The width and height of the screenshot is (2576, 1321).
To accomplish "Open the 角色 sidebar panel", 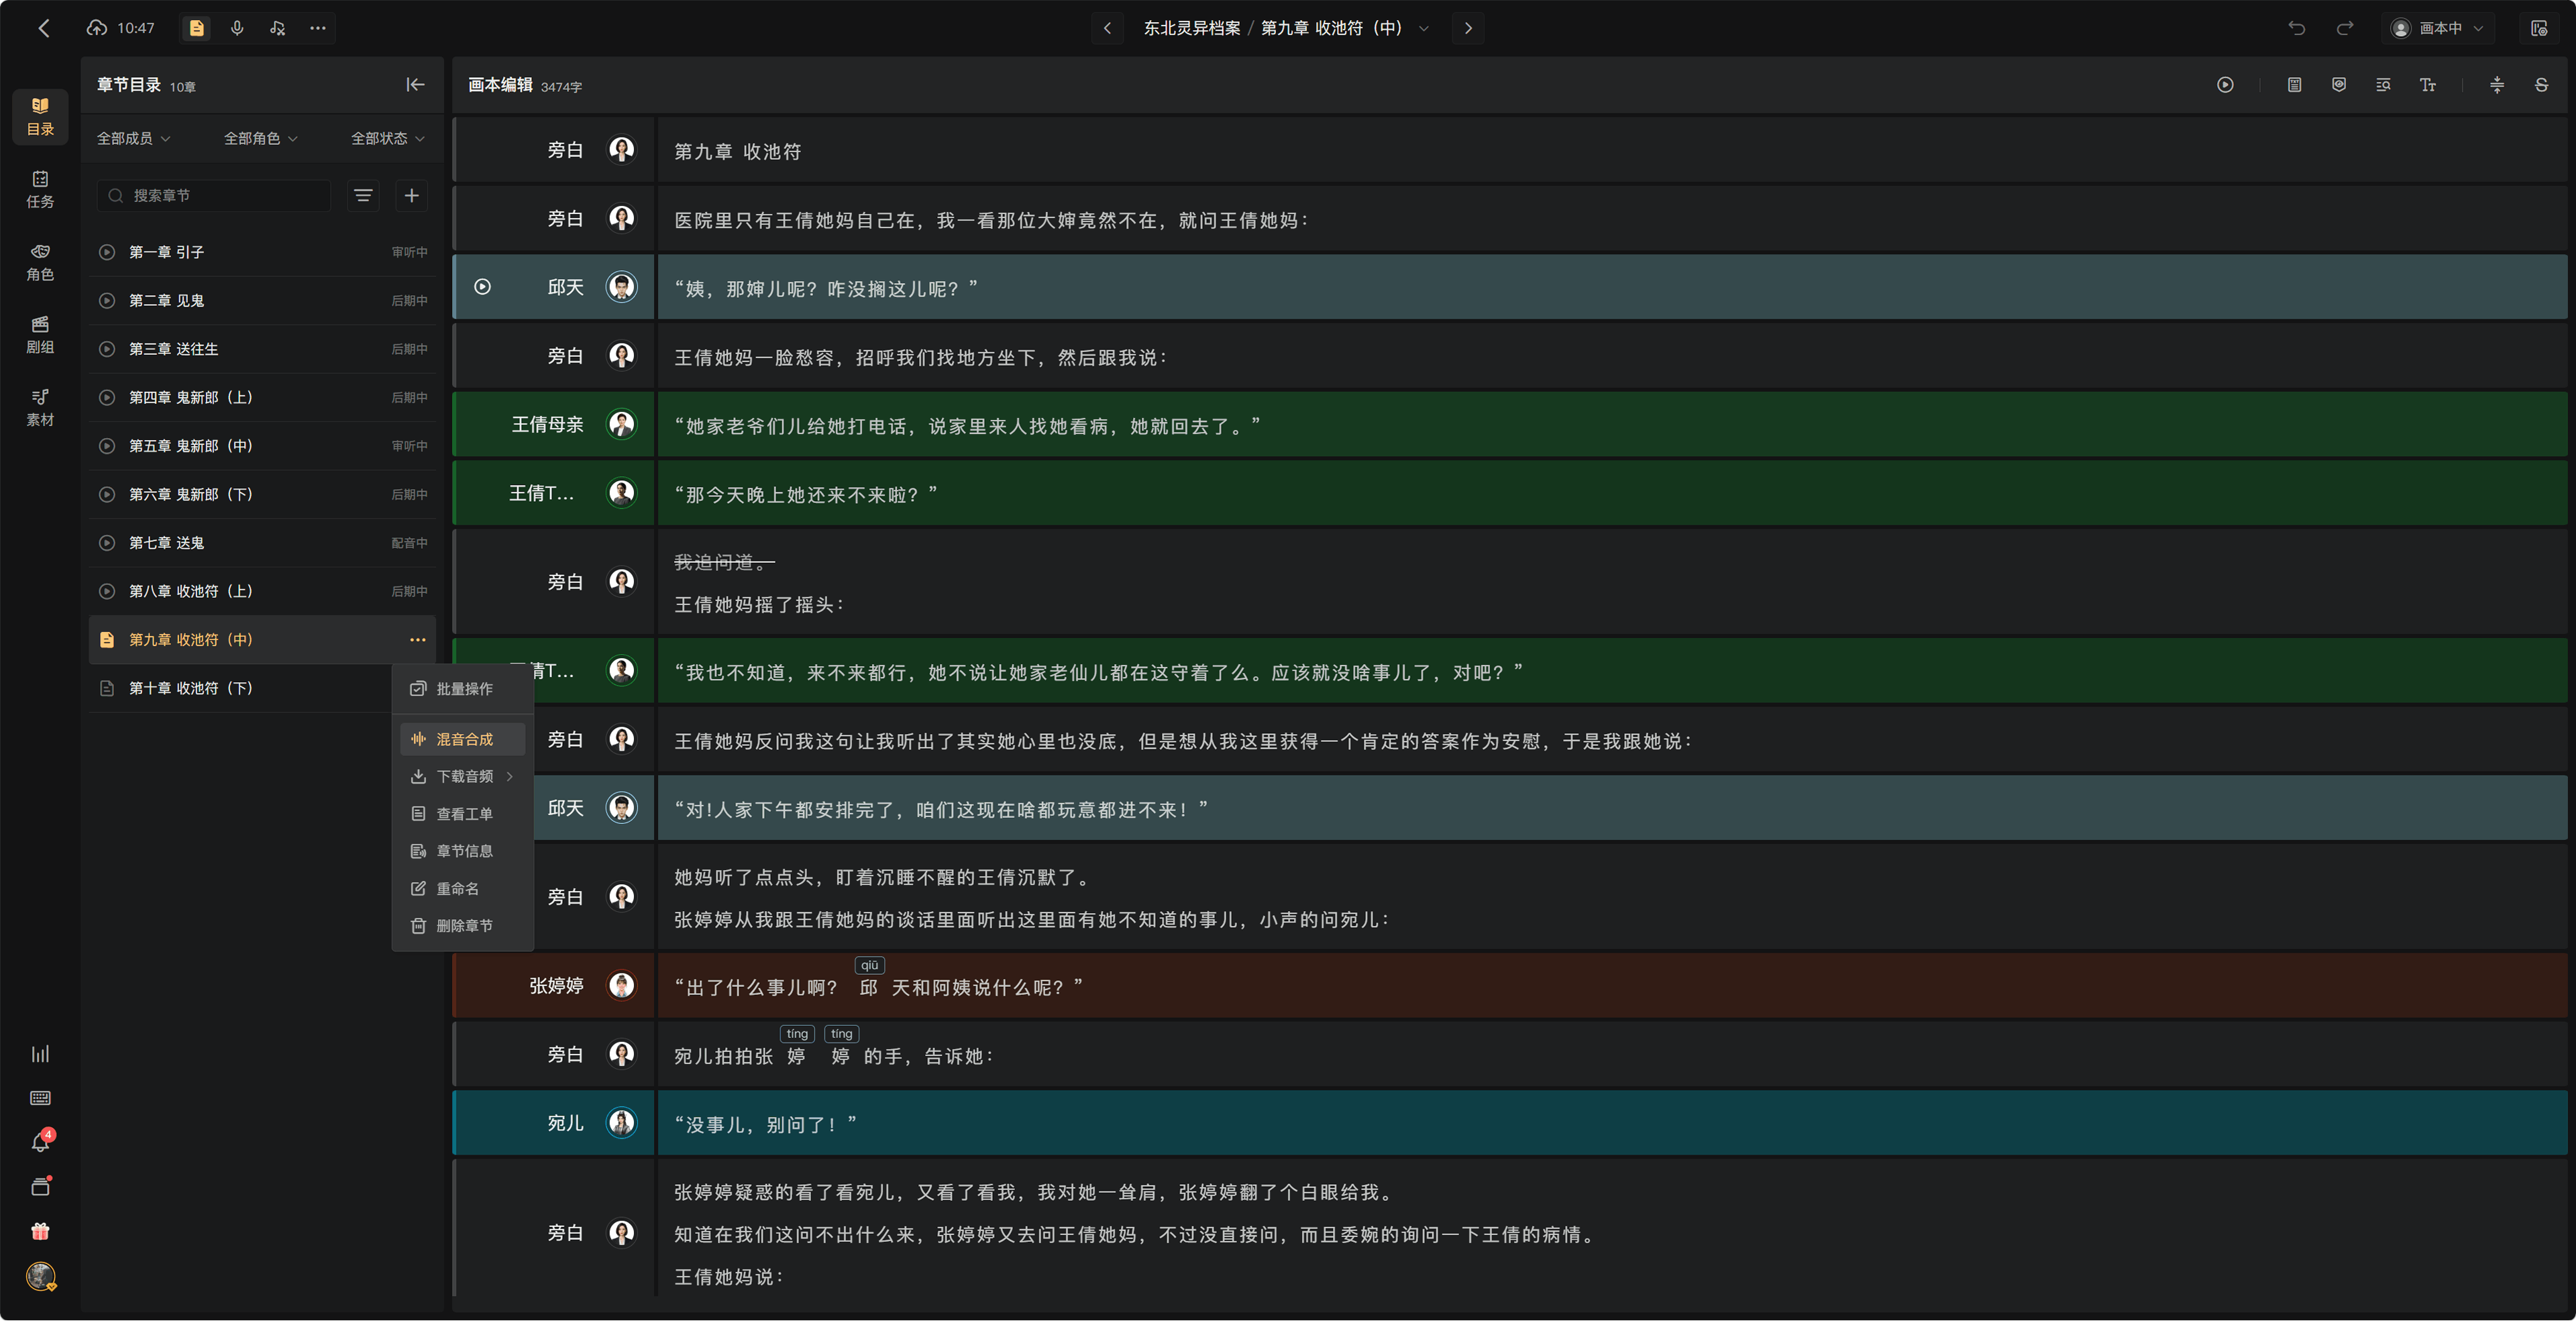I will tap(40, 262).
